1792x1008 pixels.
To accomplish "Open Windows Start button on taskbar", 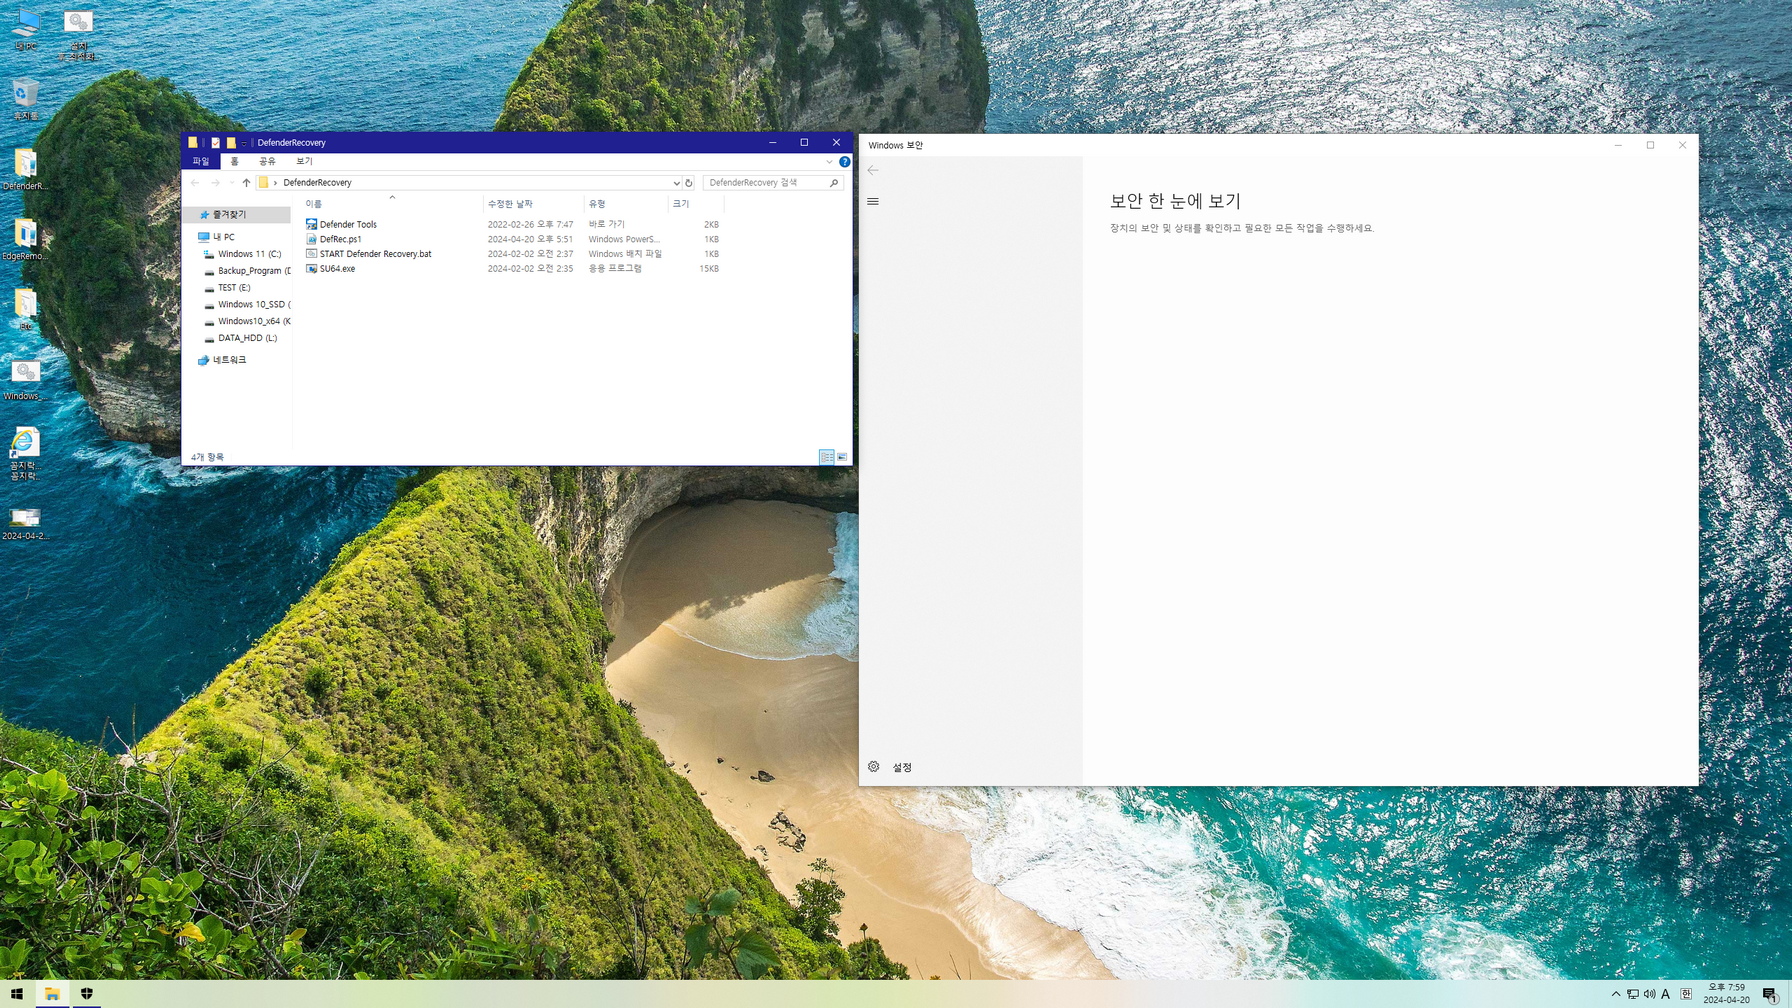I will click(x=17, y=994).
